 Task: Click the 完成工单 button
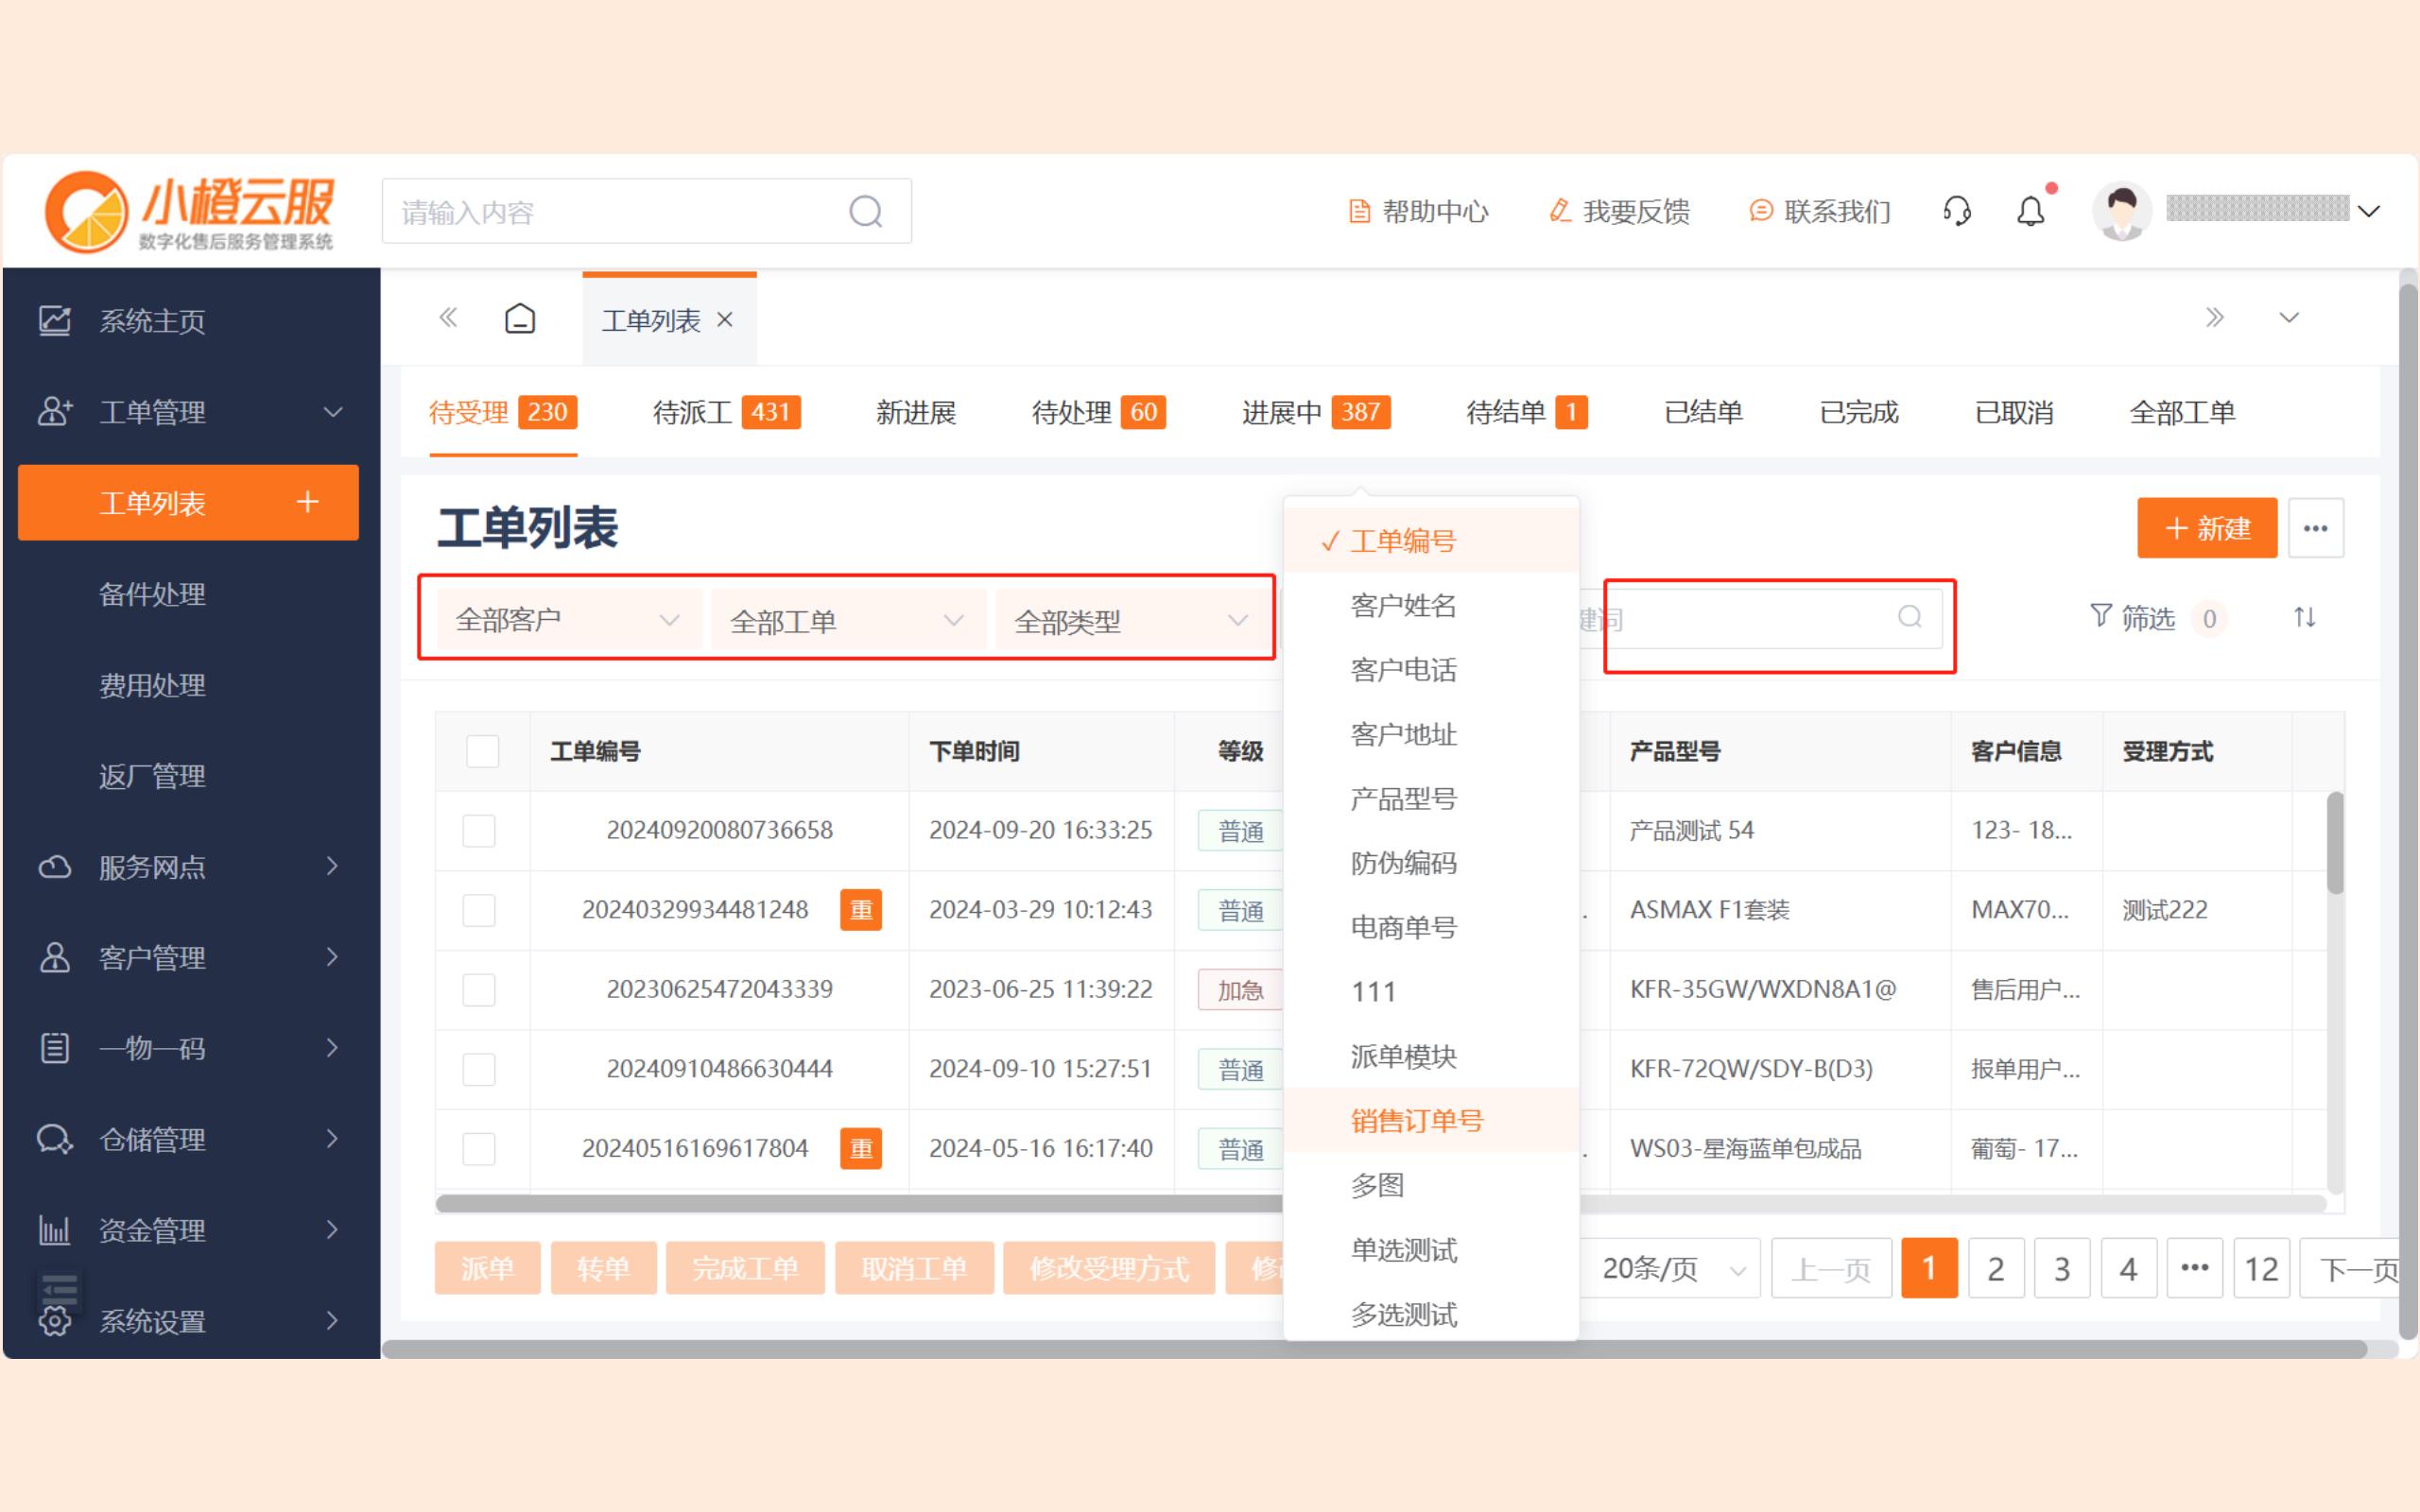pos(745,1269)
